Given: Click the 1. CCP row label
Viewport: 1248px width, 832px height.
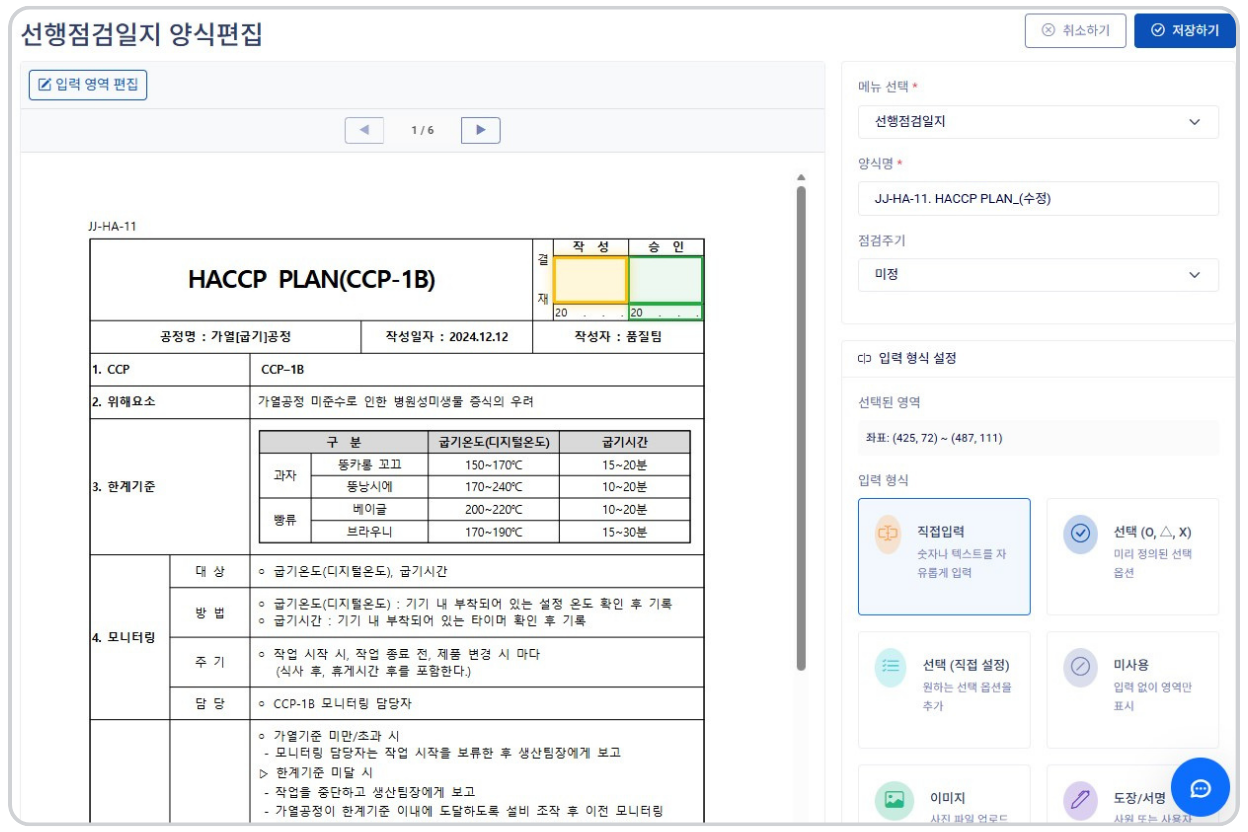Looking at the screenshot, I should 111,369.
